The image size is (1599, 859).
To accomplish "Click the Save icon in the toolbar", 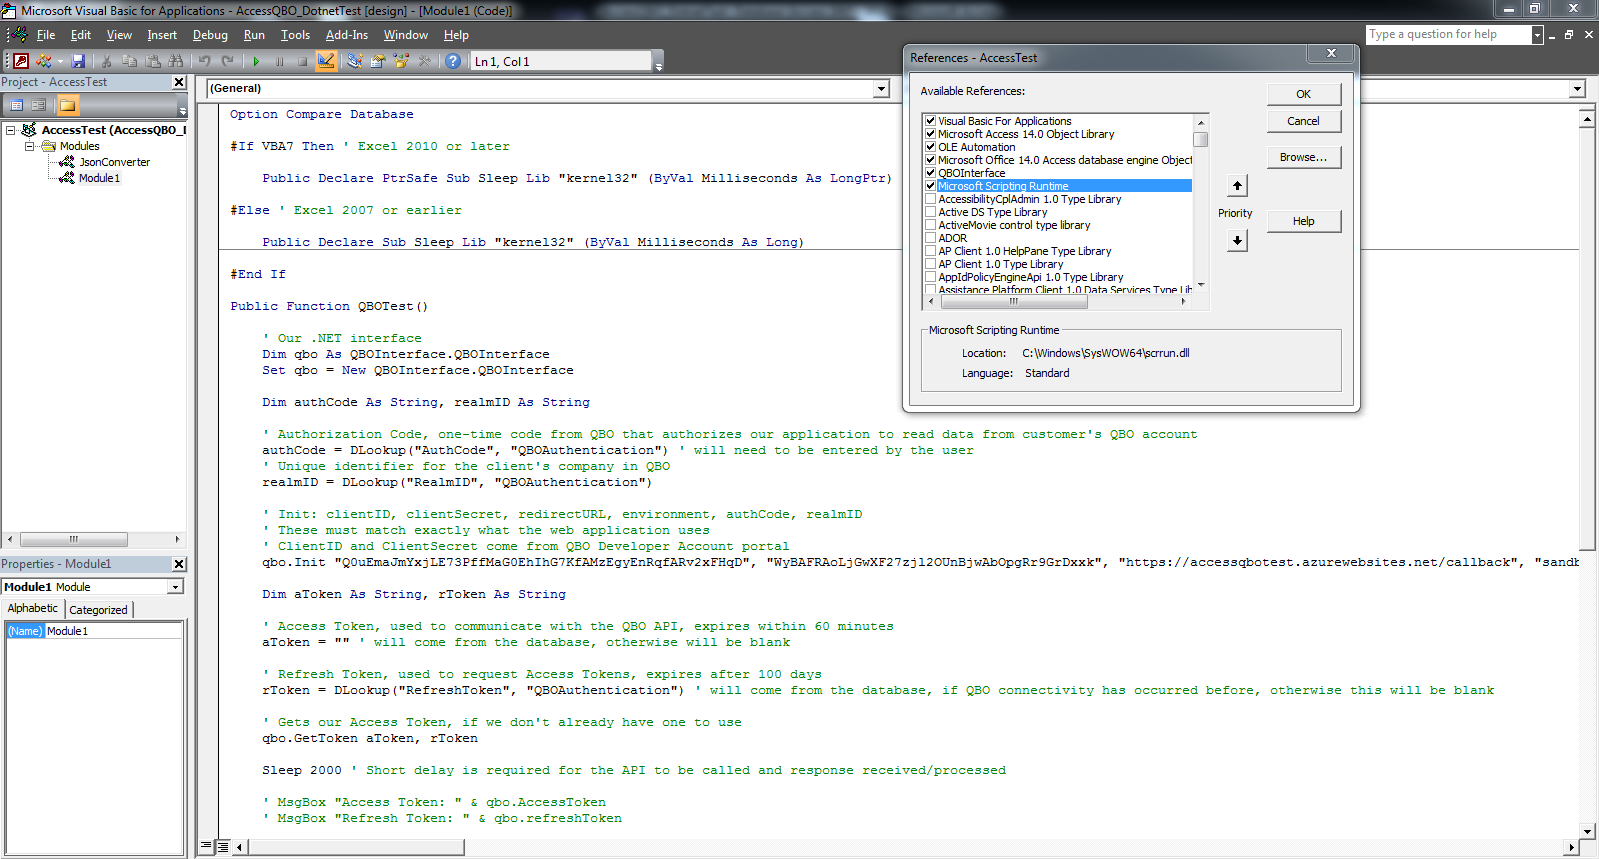I will pyautogui.click(x=78, y=61).
